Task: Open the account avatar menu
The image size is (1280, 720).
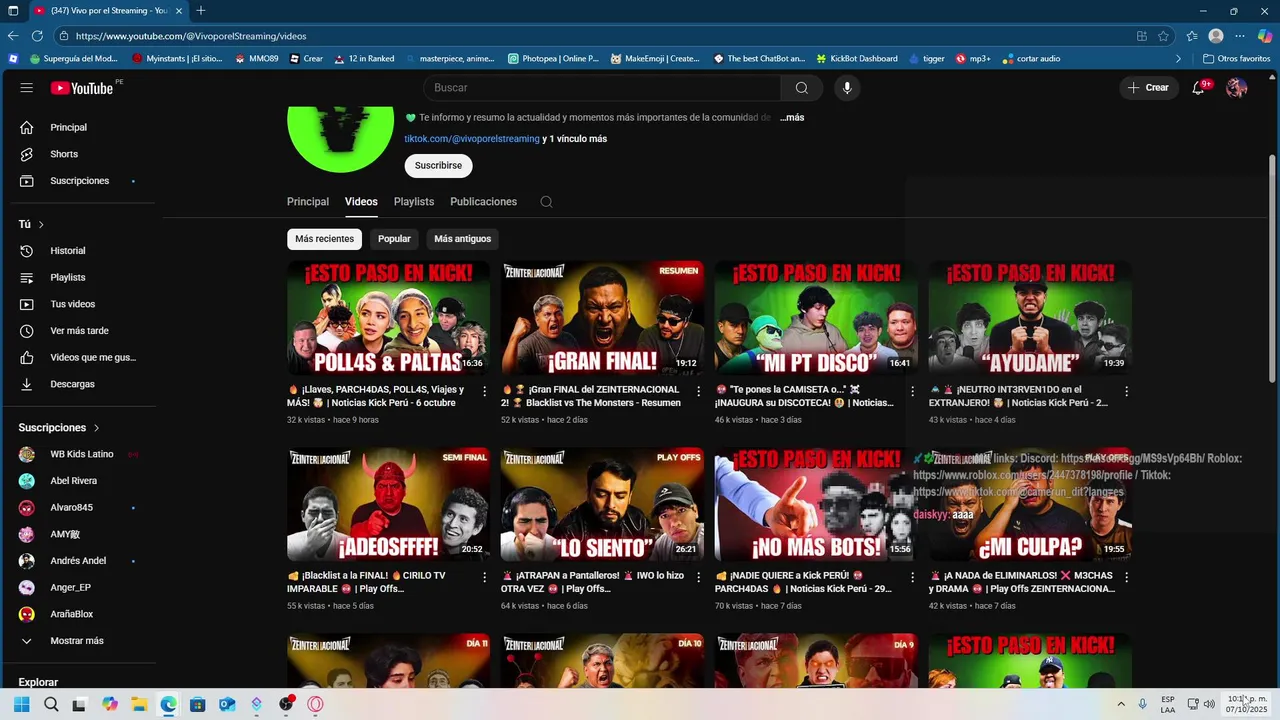Action: tap(1237, 88)
